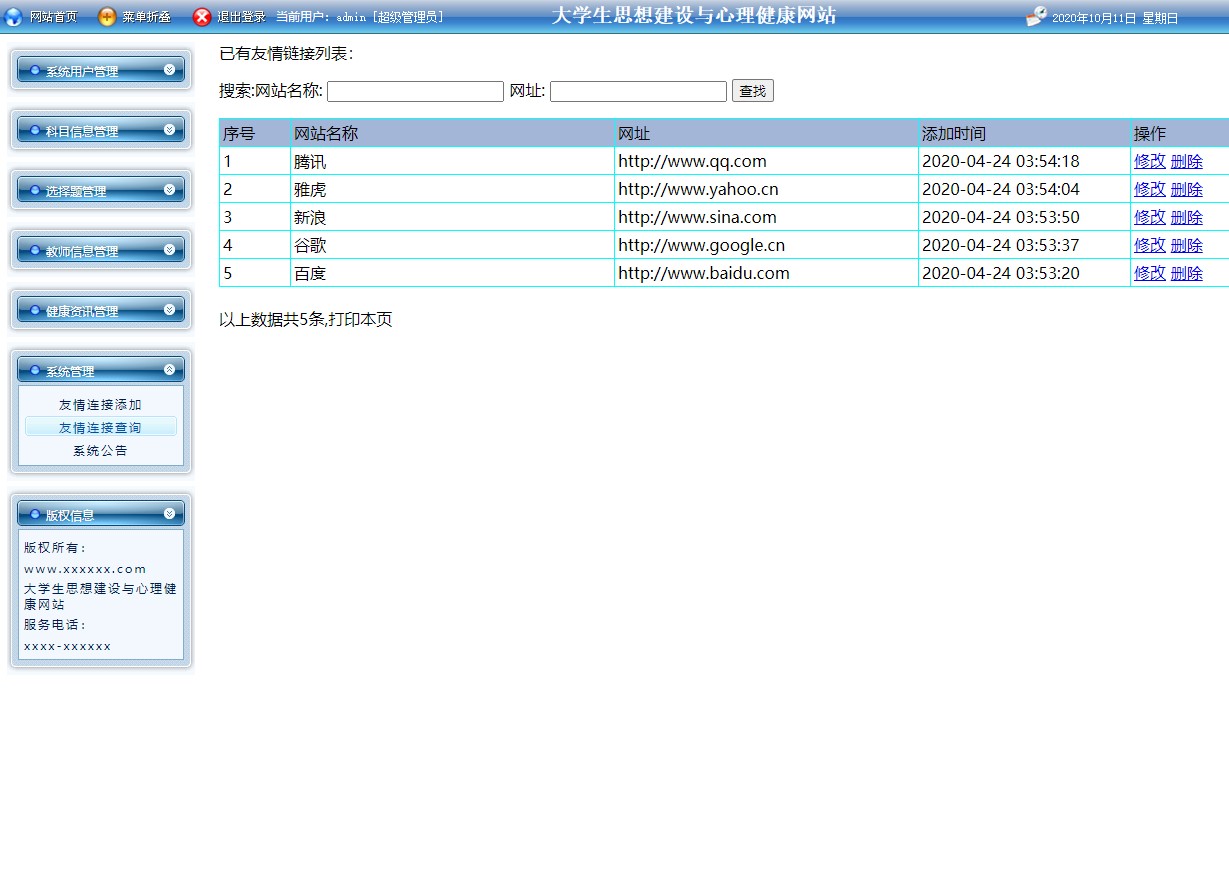Image resolution: width=1229 pixels, height=891 pixels.
Task: Click the 序号 column header
Action: [x=255, y=133]
